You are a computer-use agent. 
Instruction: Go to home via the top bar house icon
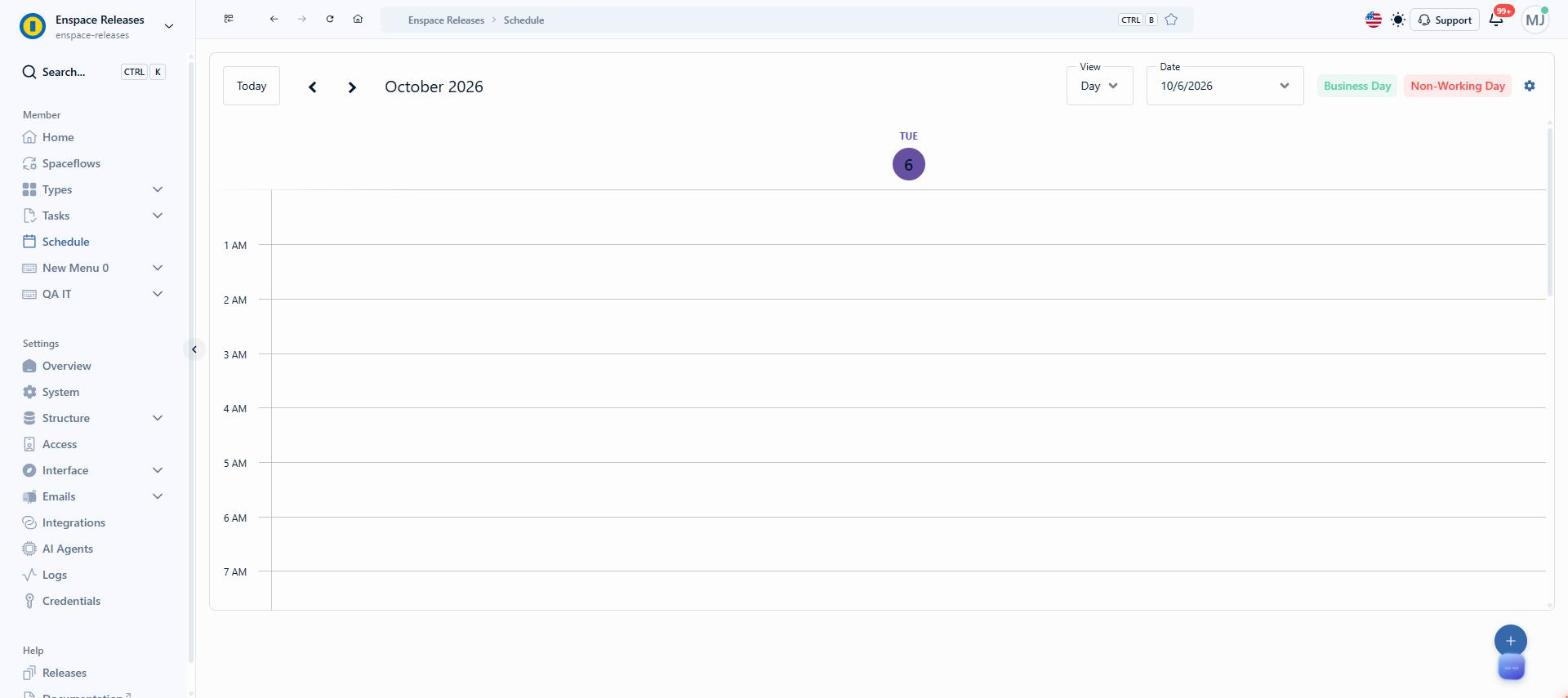point(358,19)
